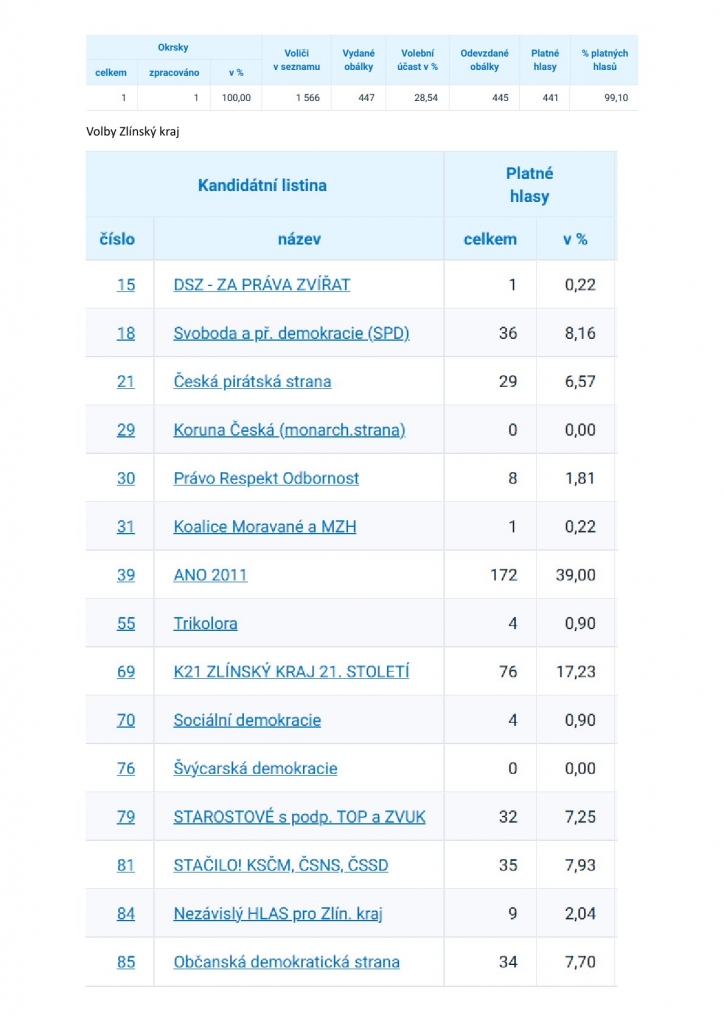This screenshot has height=1024, width=724.
Task: Select Sociální demokracie link
Action: point(247,720)
